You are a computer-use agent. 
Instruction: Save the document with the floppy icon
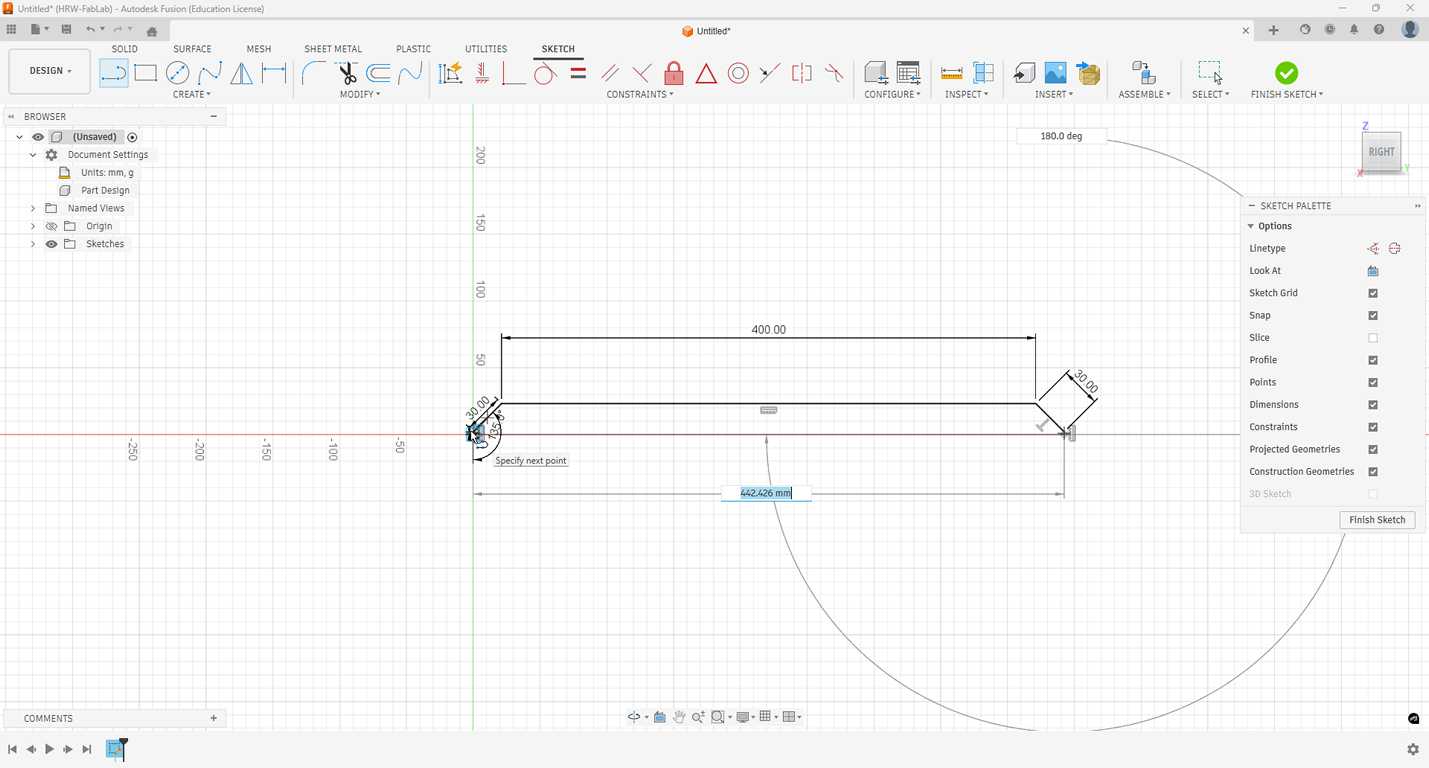(66, 30)
